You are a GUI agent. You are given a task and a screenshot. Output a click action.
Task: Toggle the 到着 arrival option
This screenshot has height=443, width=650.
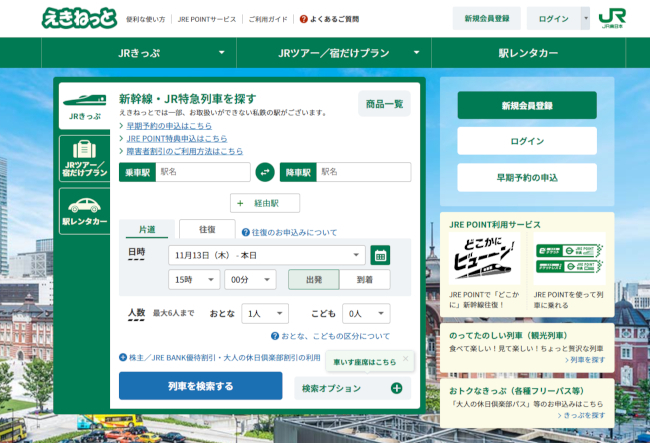pos(365,280)
